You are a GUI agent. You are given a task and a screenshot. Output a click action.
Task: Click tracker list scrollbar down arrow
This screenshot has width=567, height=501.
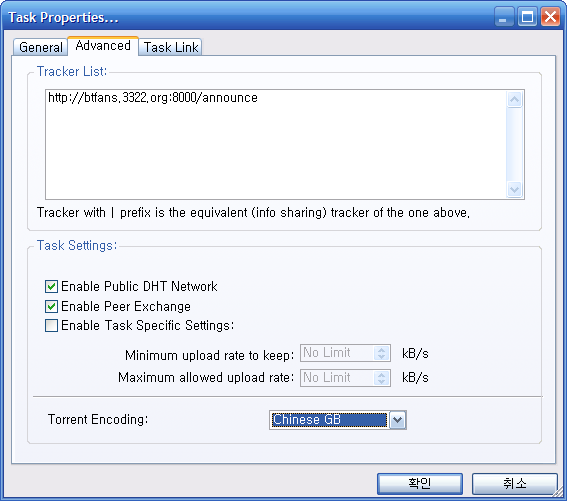(515, 189)
